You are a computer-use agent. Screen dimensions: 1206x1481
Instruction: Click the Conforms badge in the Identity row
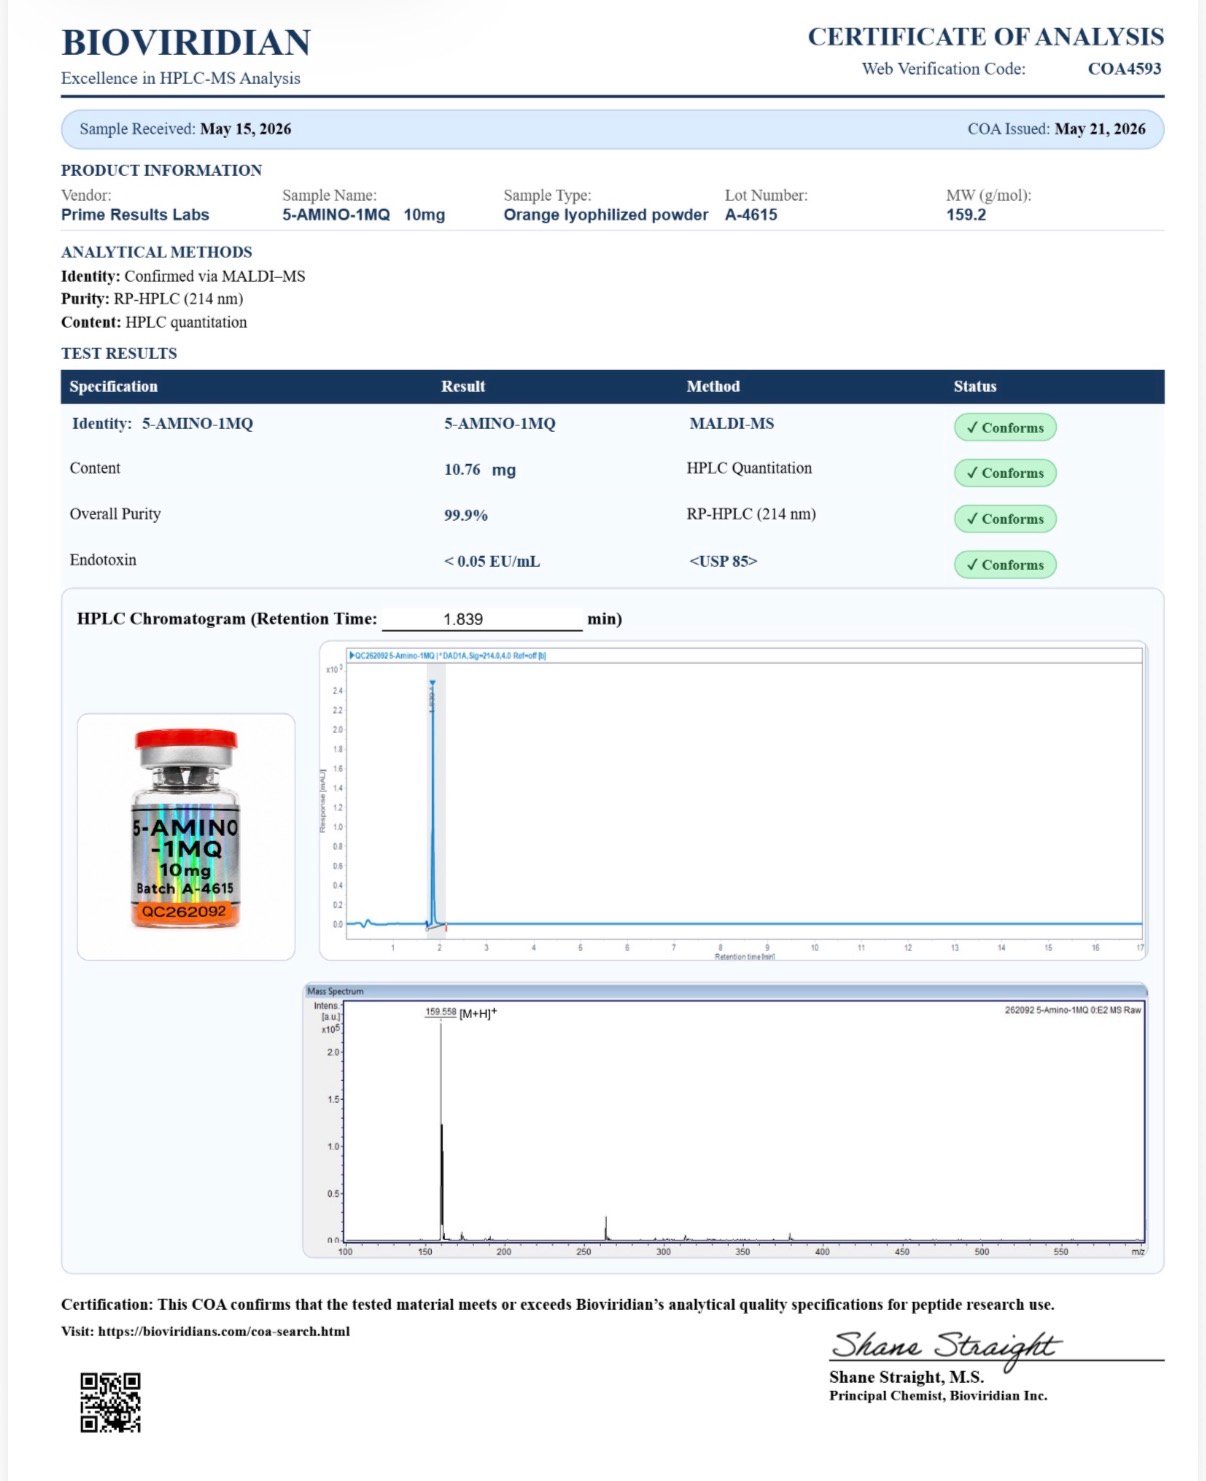pos(1005,427)
